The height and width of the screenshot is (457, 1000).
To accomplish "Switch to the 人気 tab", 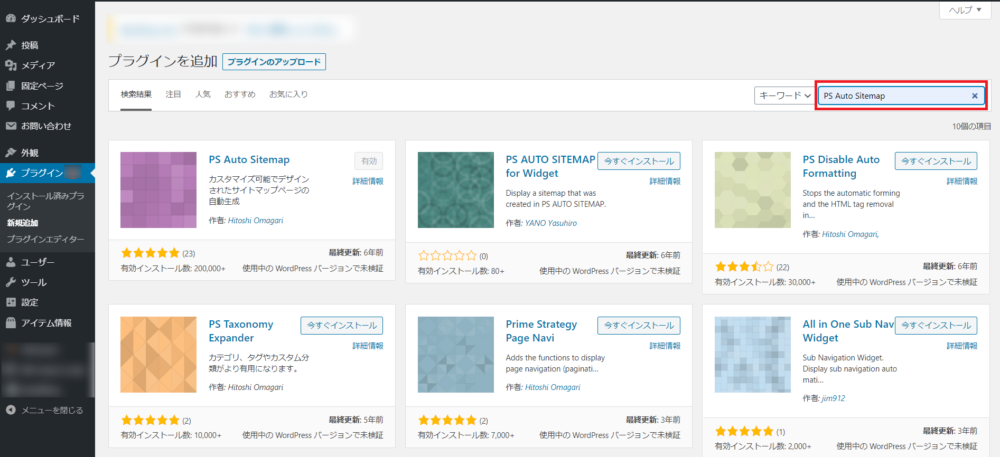I will [x=203, y=94].
